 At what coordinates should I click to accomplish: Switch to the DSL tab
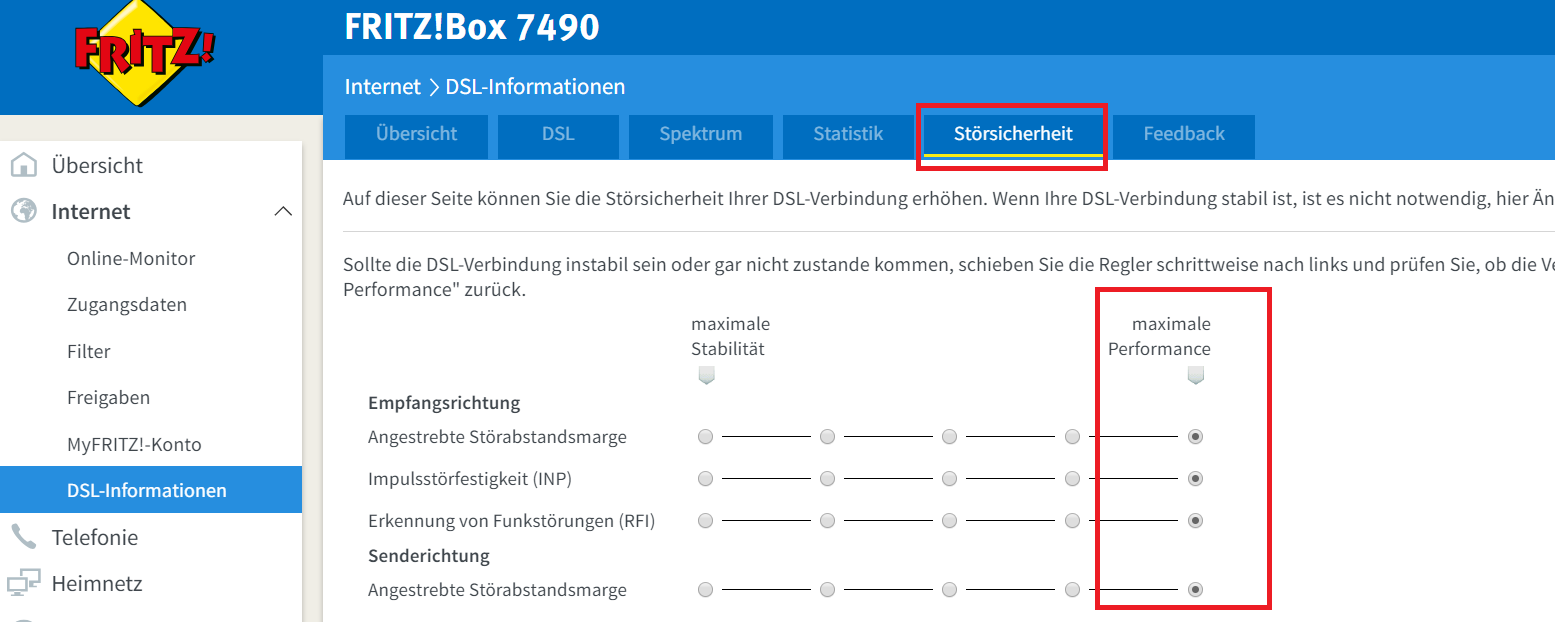[558, 137]
